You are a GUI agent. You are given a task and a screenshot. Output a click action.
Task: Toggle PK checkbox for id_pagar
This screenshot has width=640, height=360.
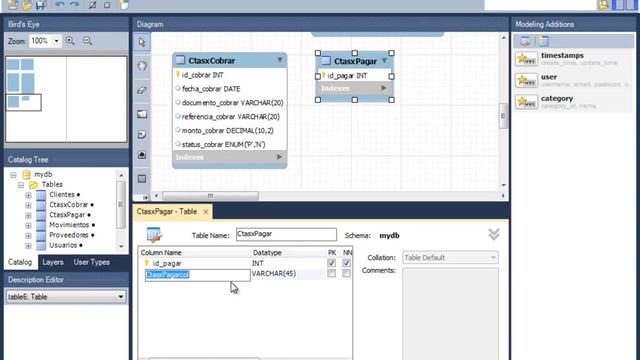(x=331, y=263)
